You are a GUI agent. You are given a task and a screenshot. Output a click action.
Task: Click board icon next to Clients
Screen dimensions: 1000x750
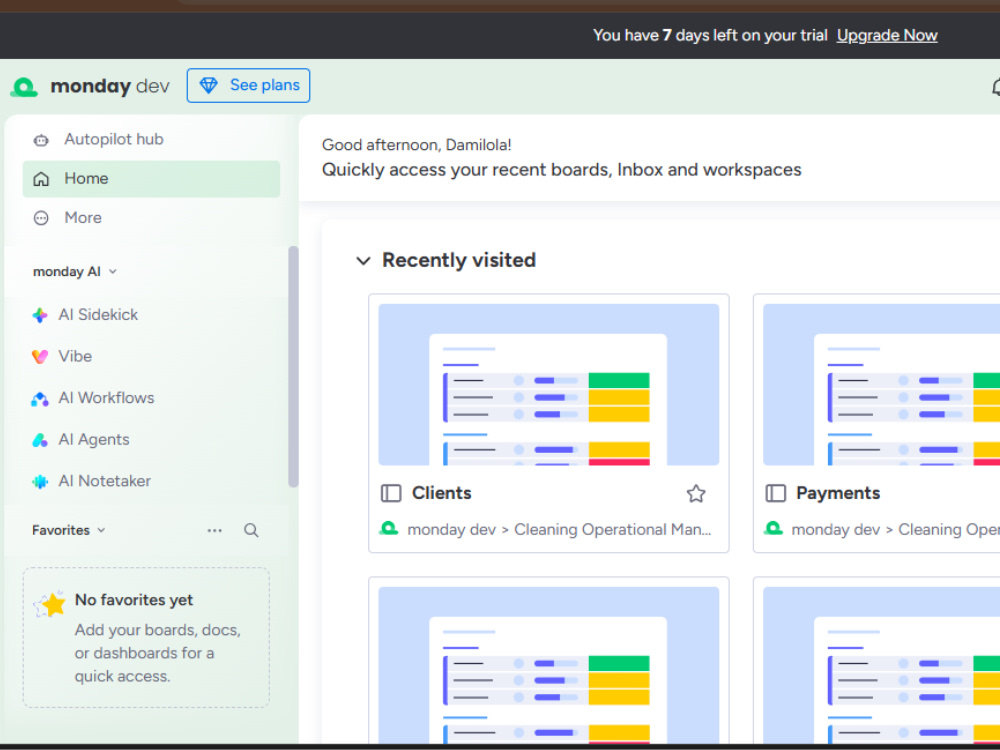(x=391, y=494)
